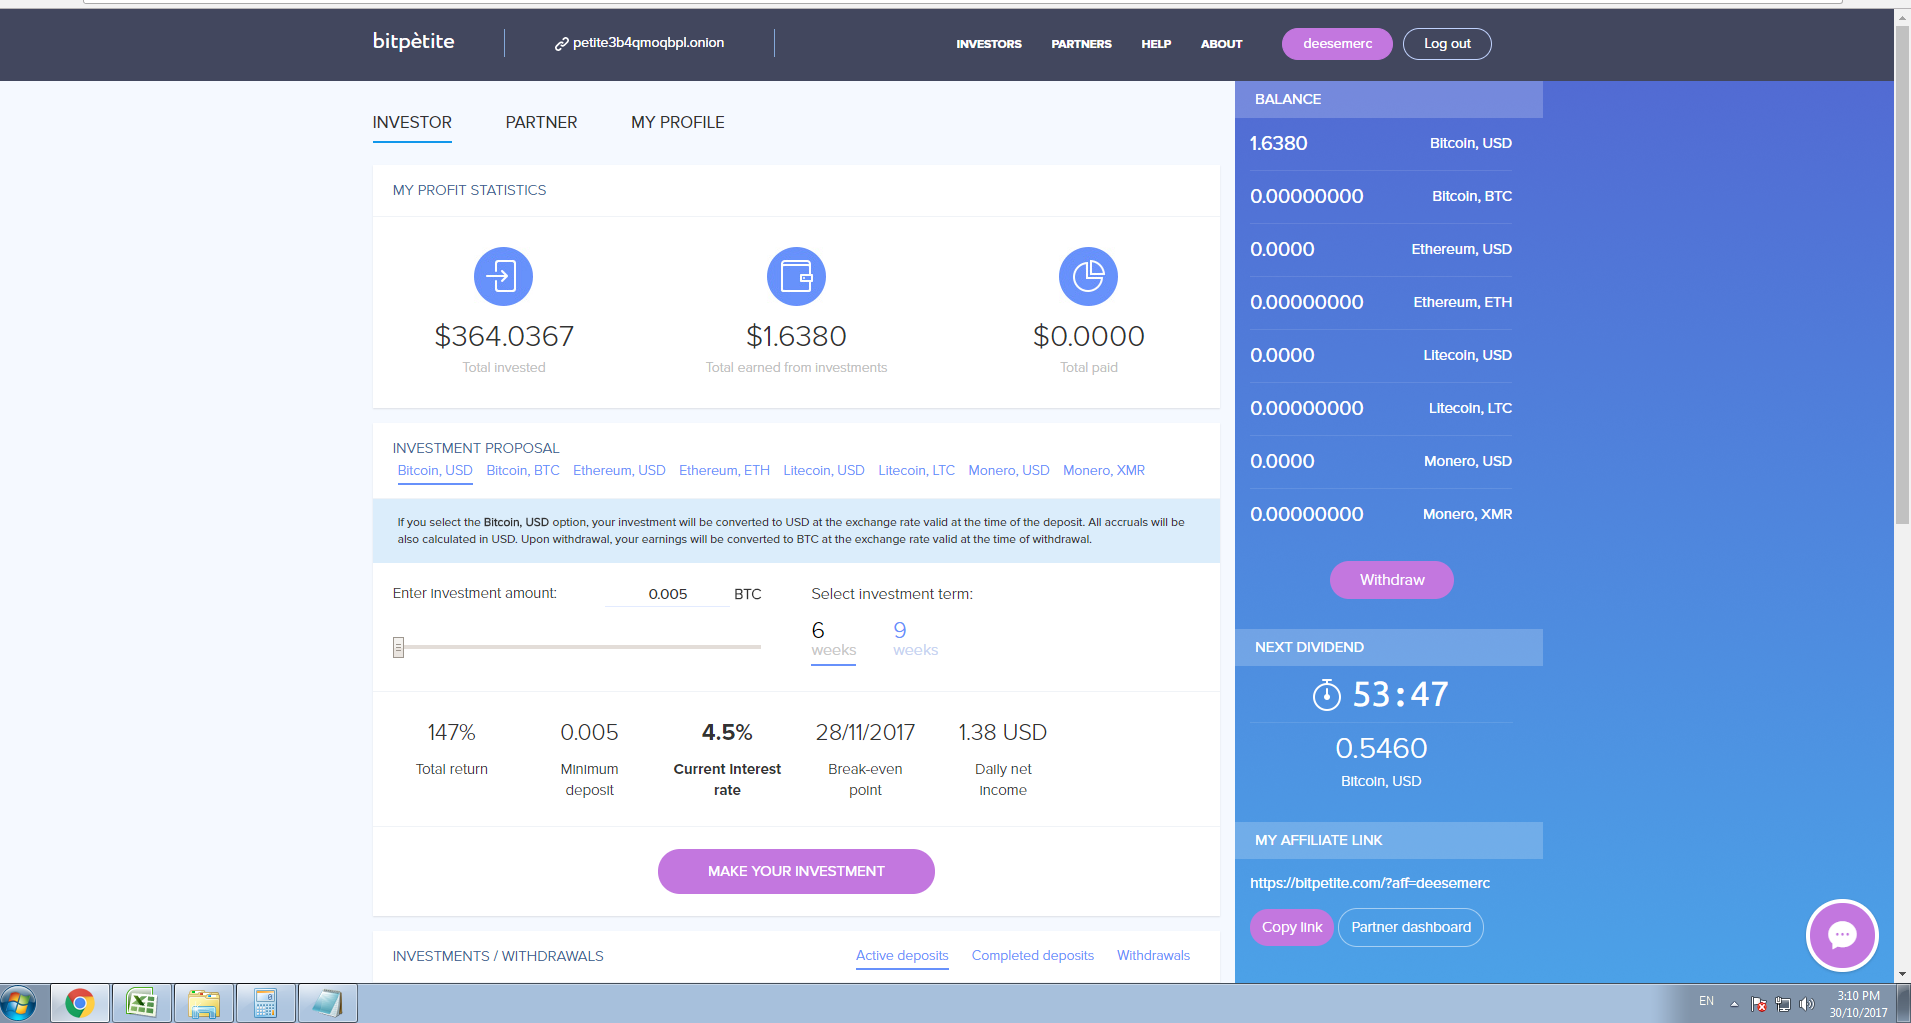The width and height of the screenshot is (1911, 1023).
Task: Click the $364.0367 Total invested value
Action: [504, 336]
